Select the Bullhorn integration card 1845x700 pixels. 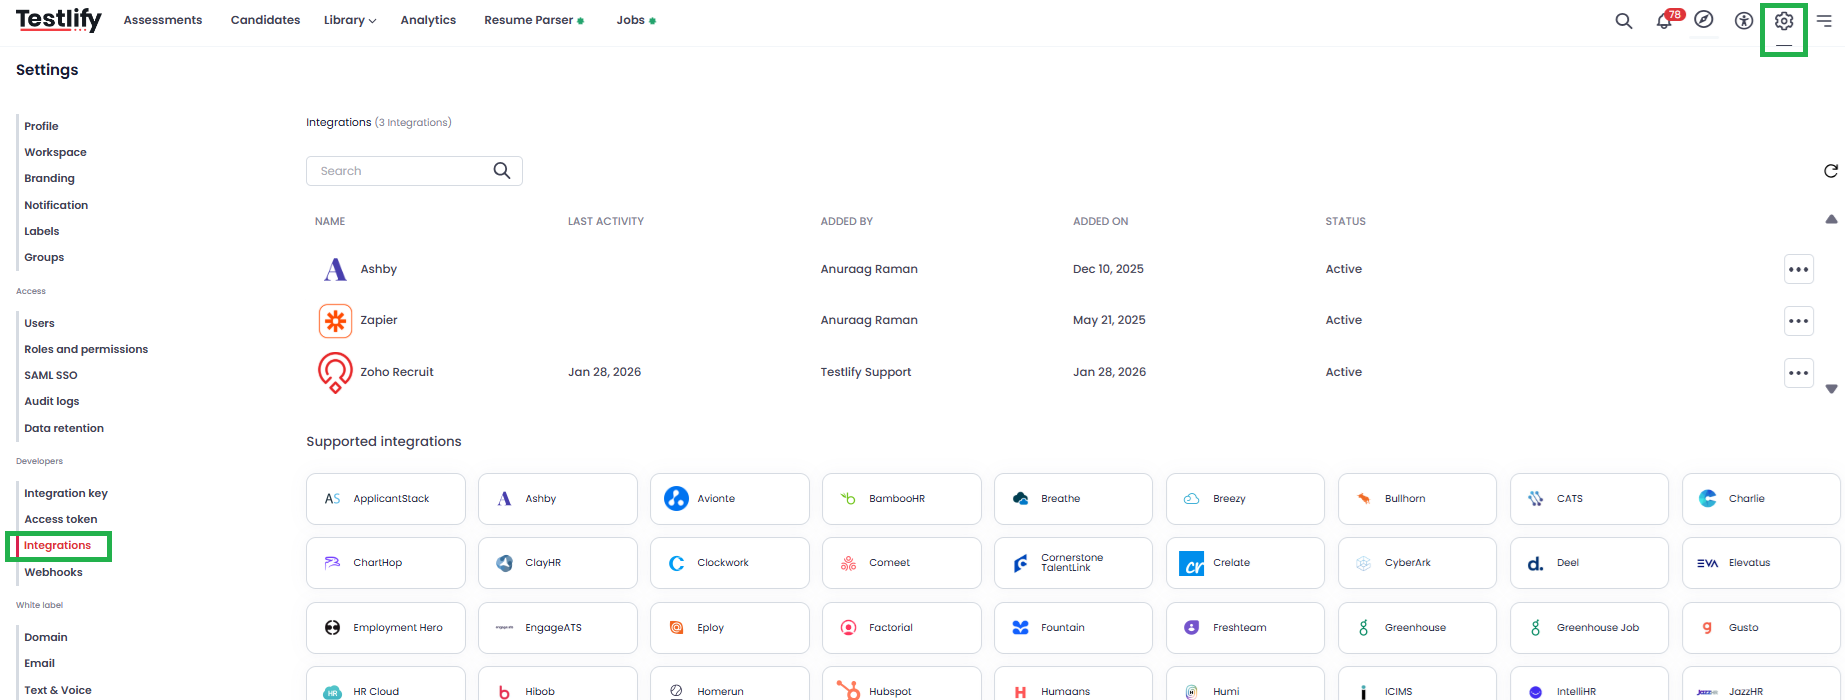(x=1418, y=499)
